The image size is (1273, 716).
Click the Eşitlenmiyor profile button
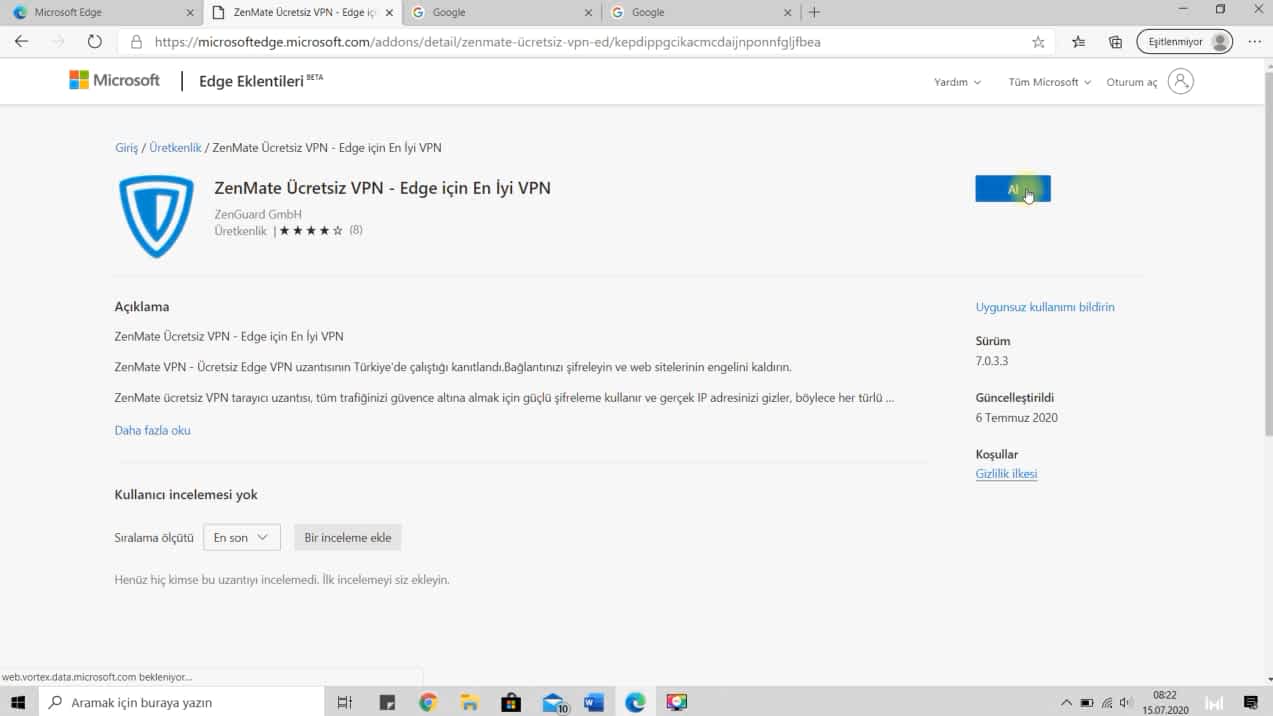pos(1185,42)
